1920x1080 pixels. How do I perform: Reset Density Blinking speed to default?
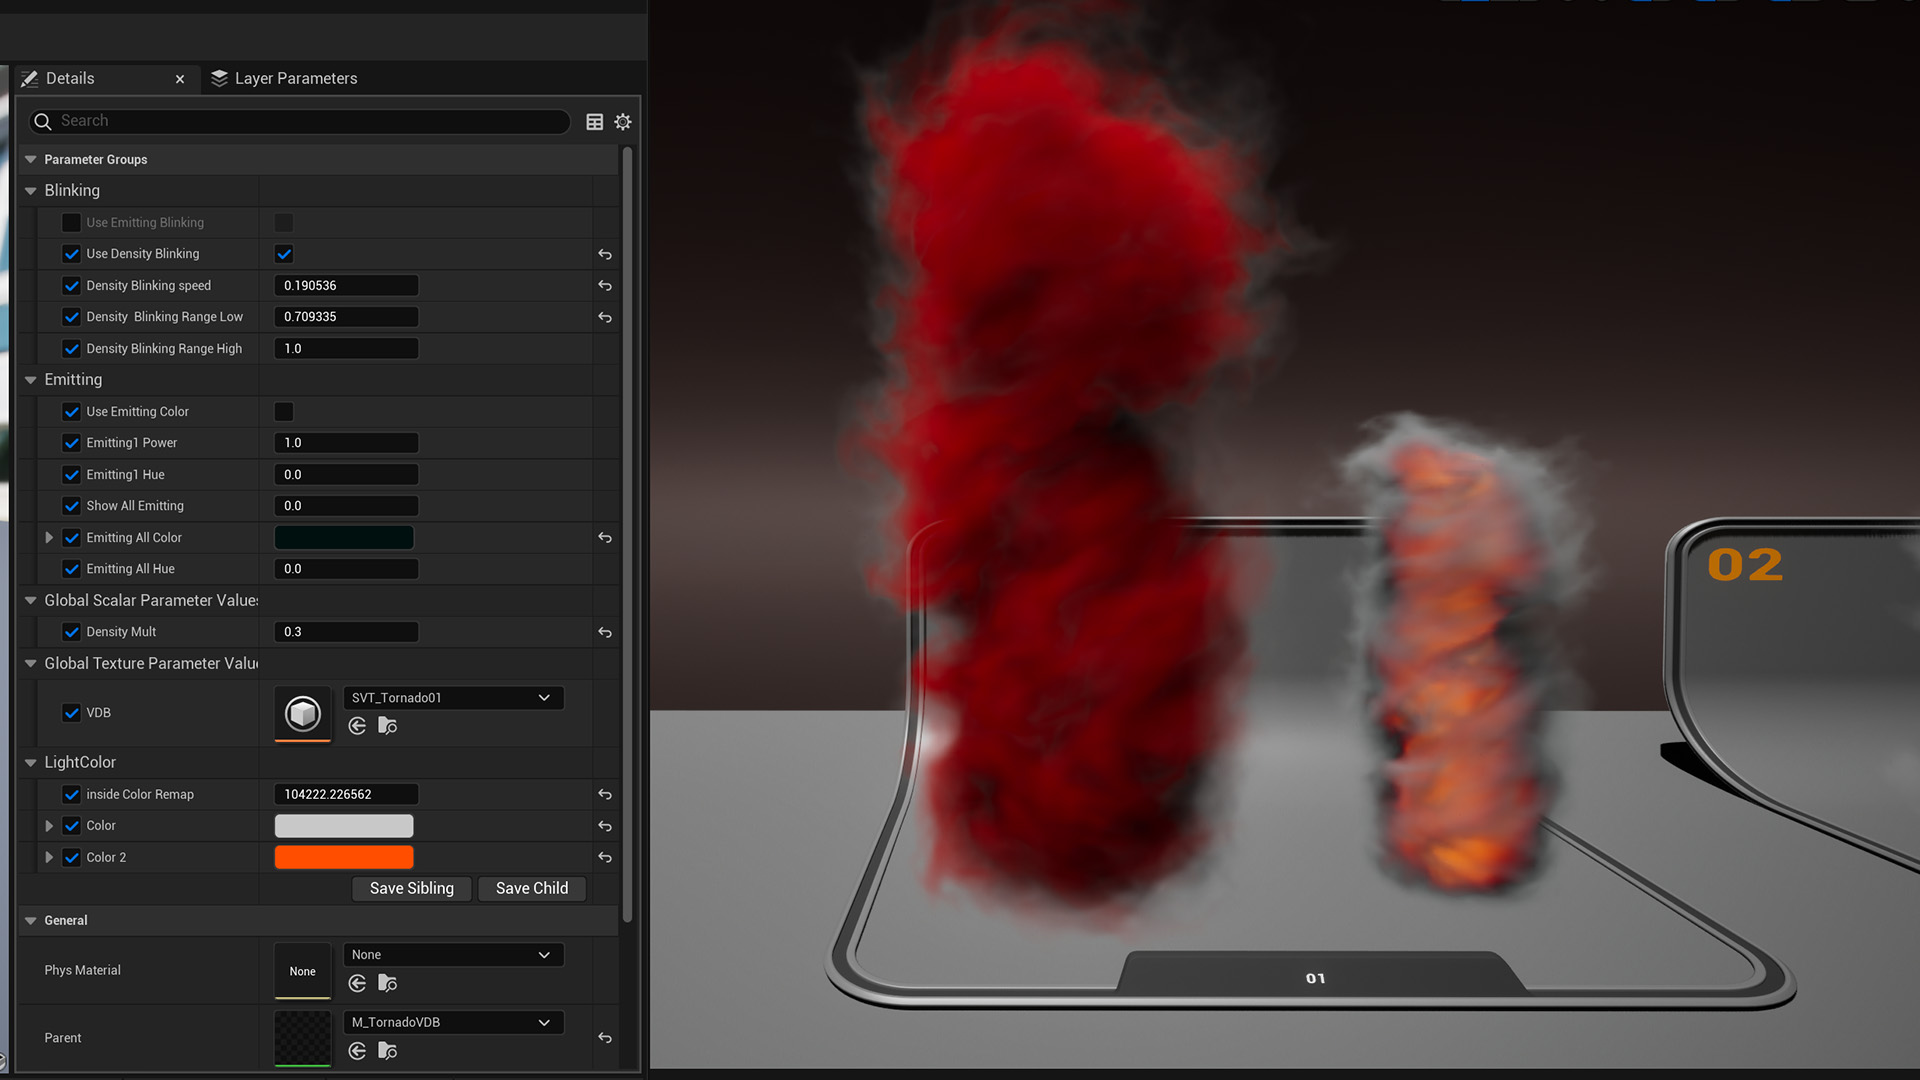(x=605, y=286)
